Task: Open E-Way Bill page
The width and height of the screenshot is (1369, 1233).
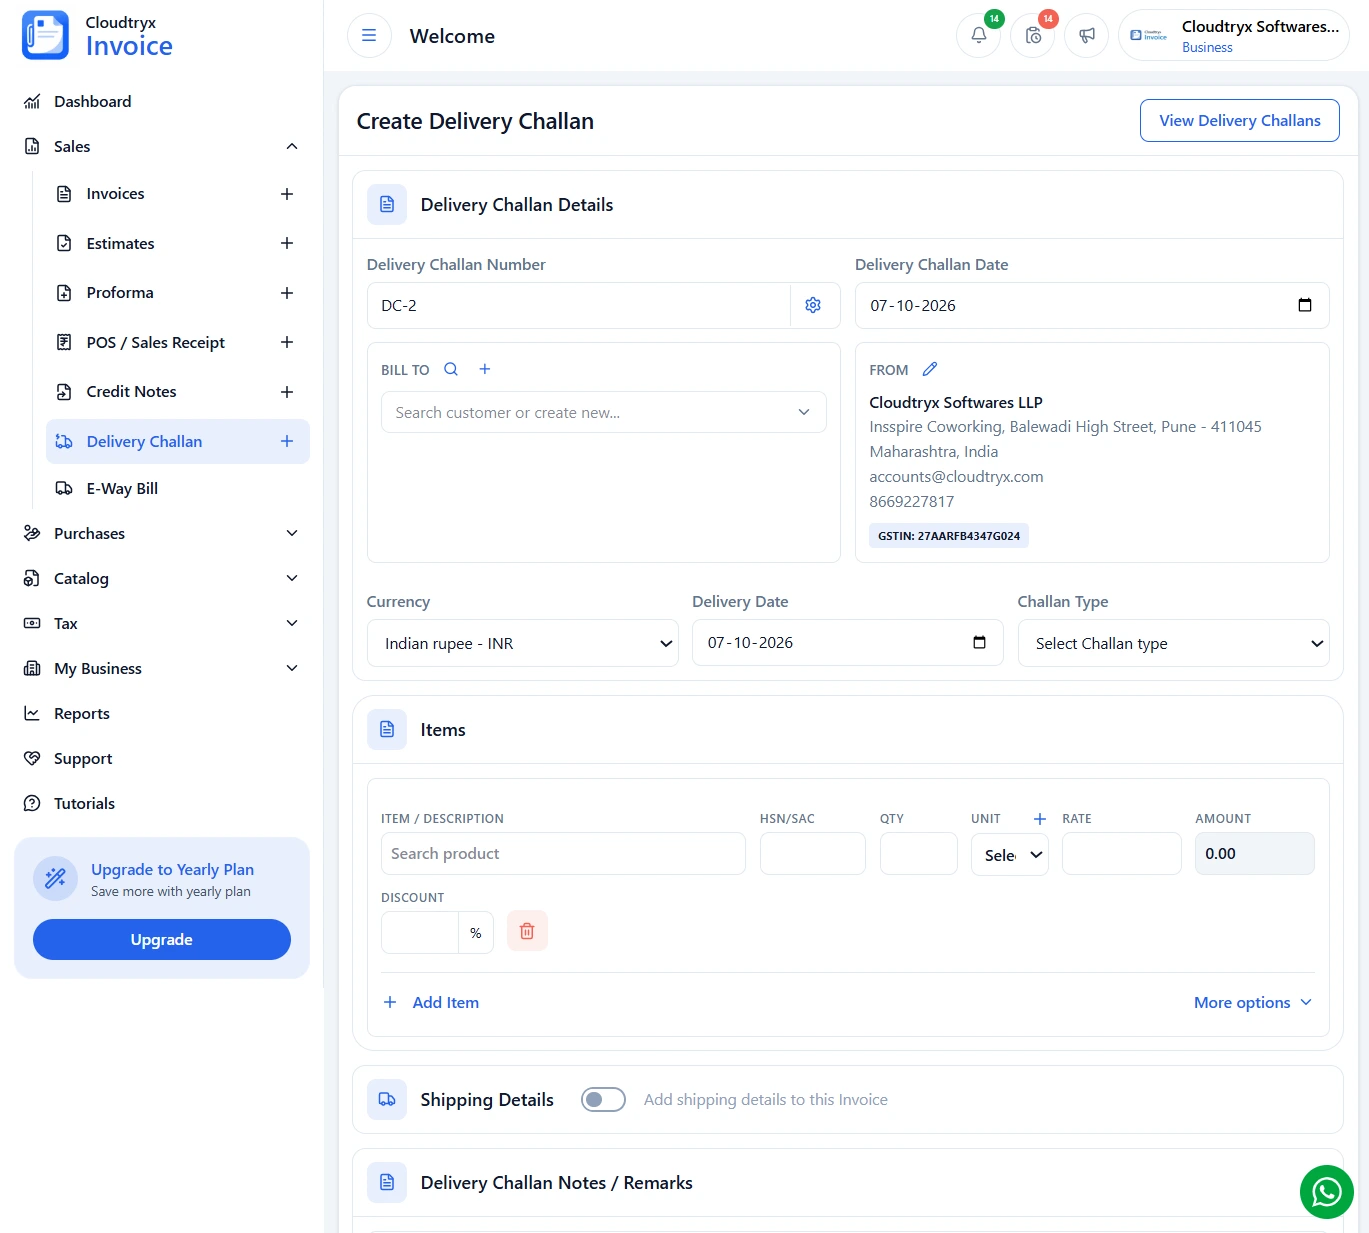Action: click(122, 488)
